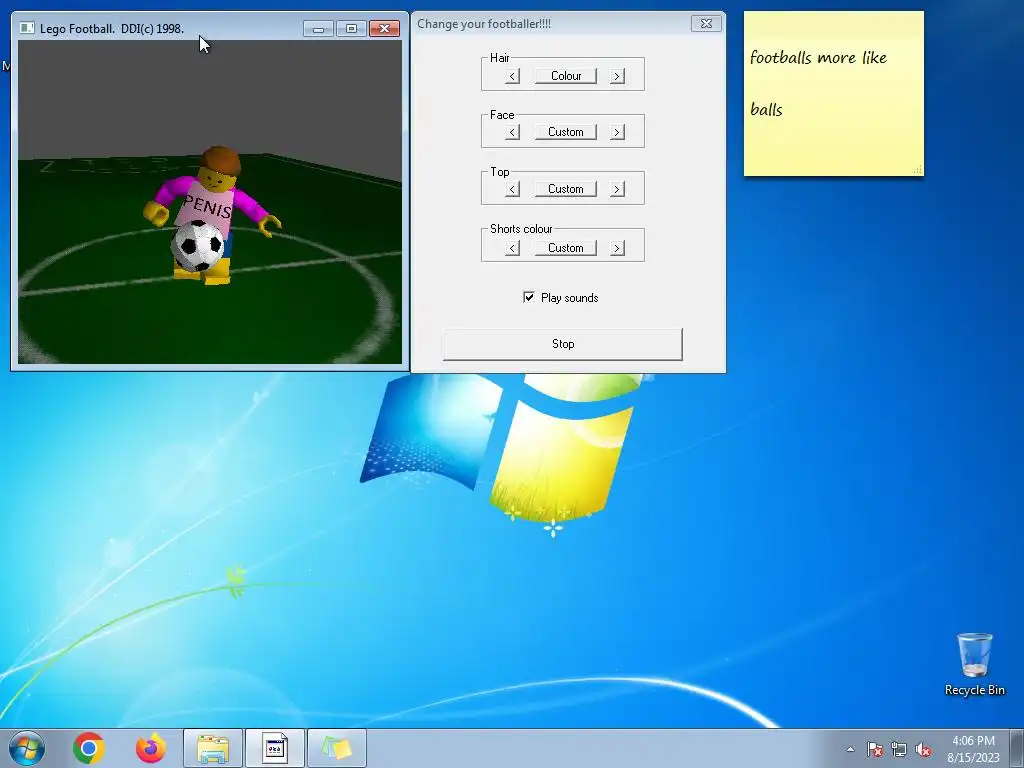Click the Shorts colour Custom button

pos(566,248)
